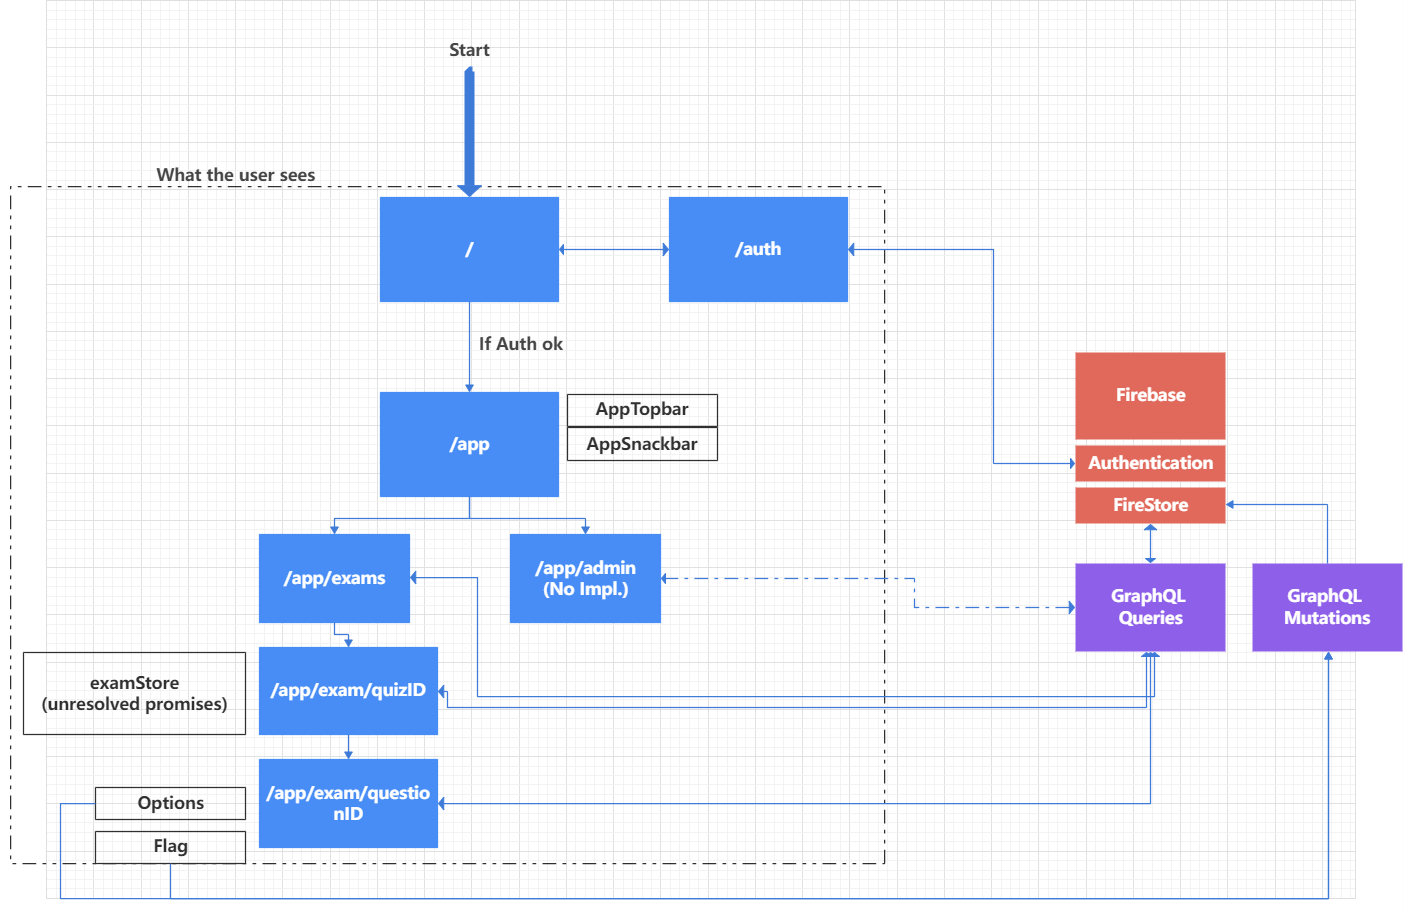Click the /app/exams box
The image size is (1403, 915).
point(334,578)
